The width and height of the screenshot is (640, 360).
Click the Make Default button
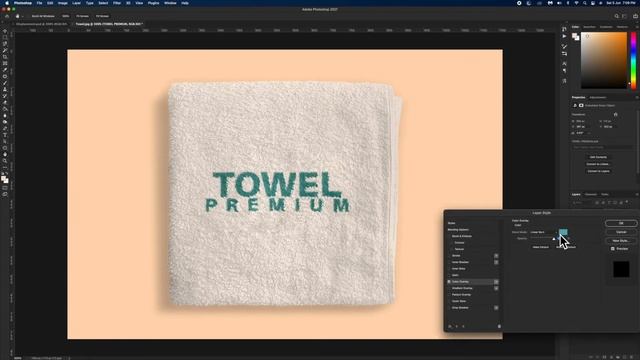[540, 247]
